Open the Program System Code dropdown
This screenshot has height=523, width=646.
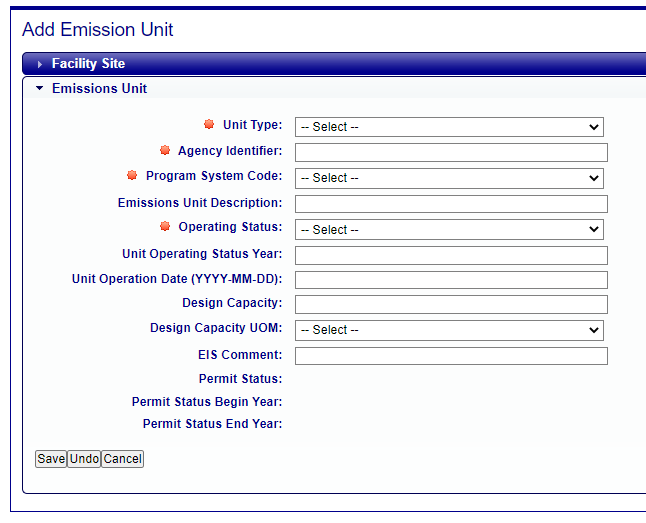pos(449,178)
